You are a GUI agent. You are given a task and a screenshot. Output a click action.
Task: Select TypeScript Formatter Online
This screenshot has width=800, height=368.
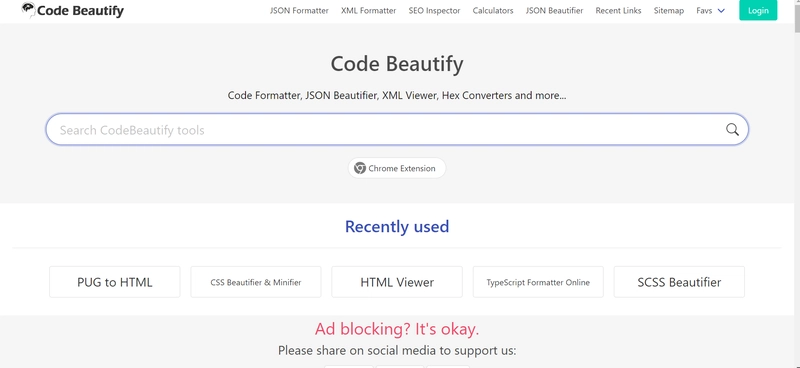[538, 282]
